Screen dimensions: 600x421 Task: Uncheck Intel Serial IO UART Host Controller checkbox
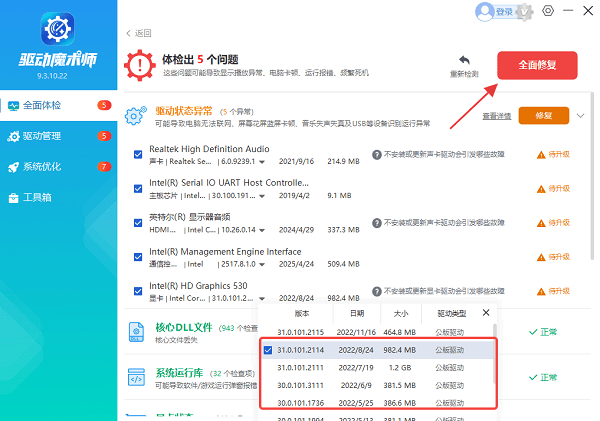point(138,189)
